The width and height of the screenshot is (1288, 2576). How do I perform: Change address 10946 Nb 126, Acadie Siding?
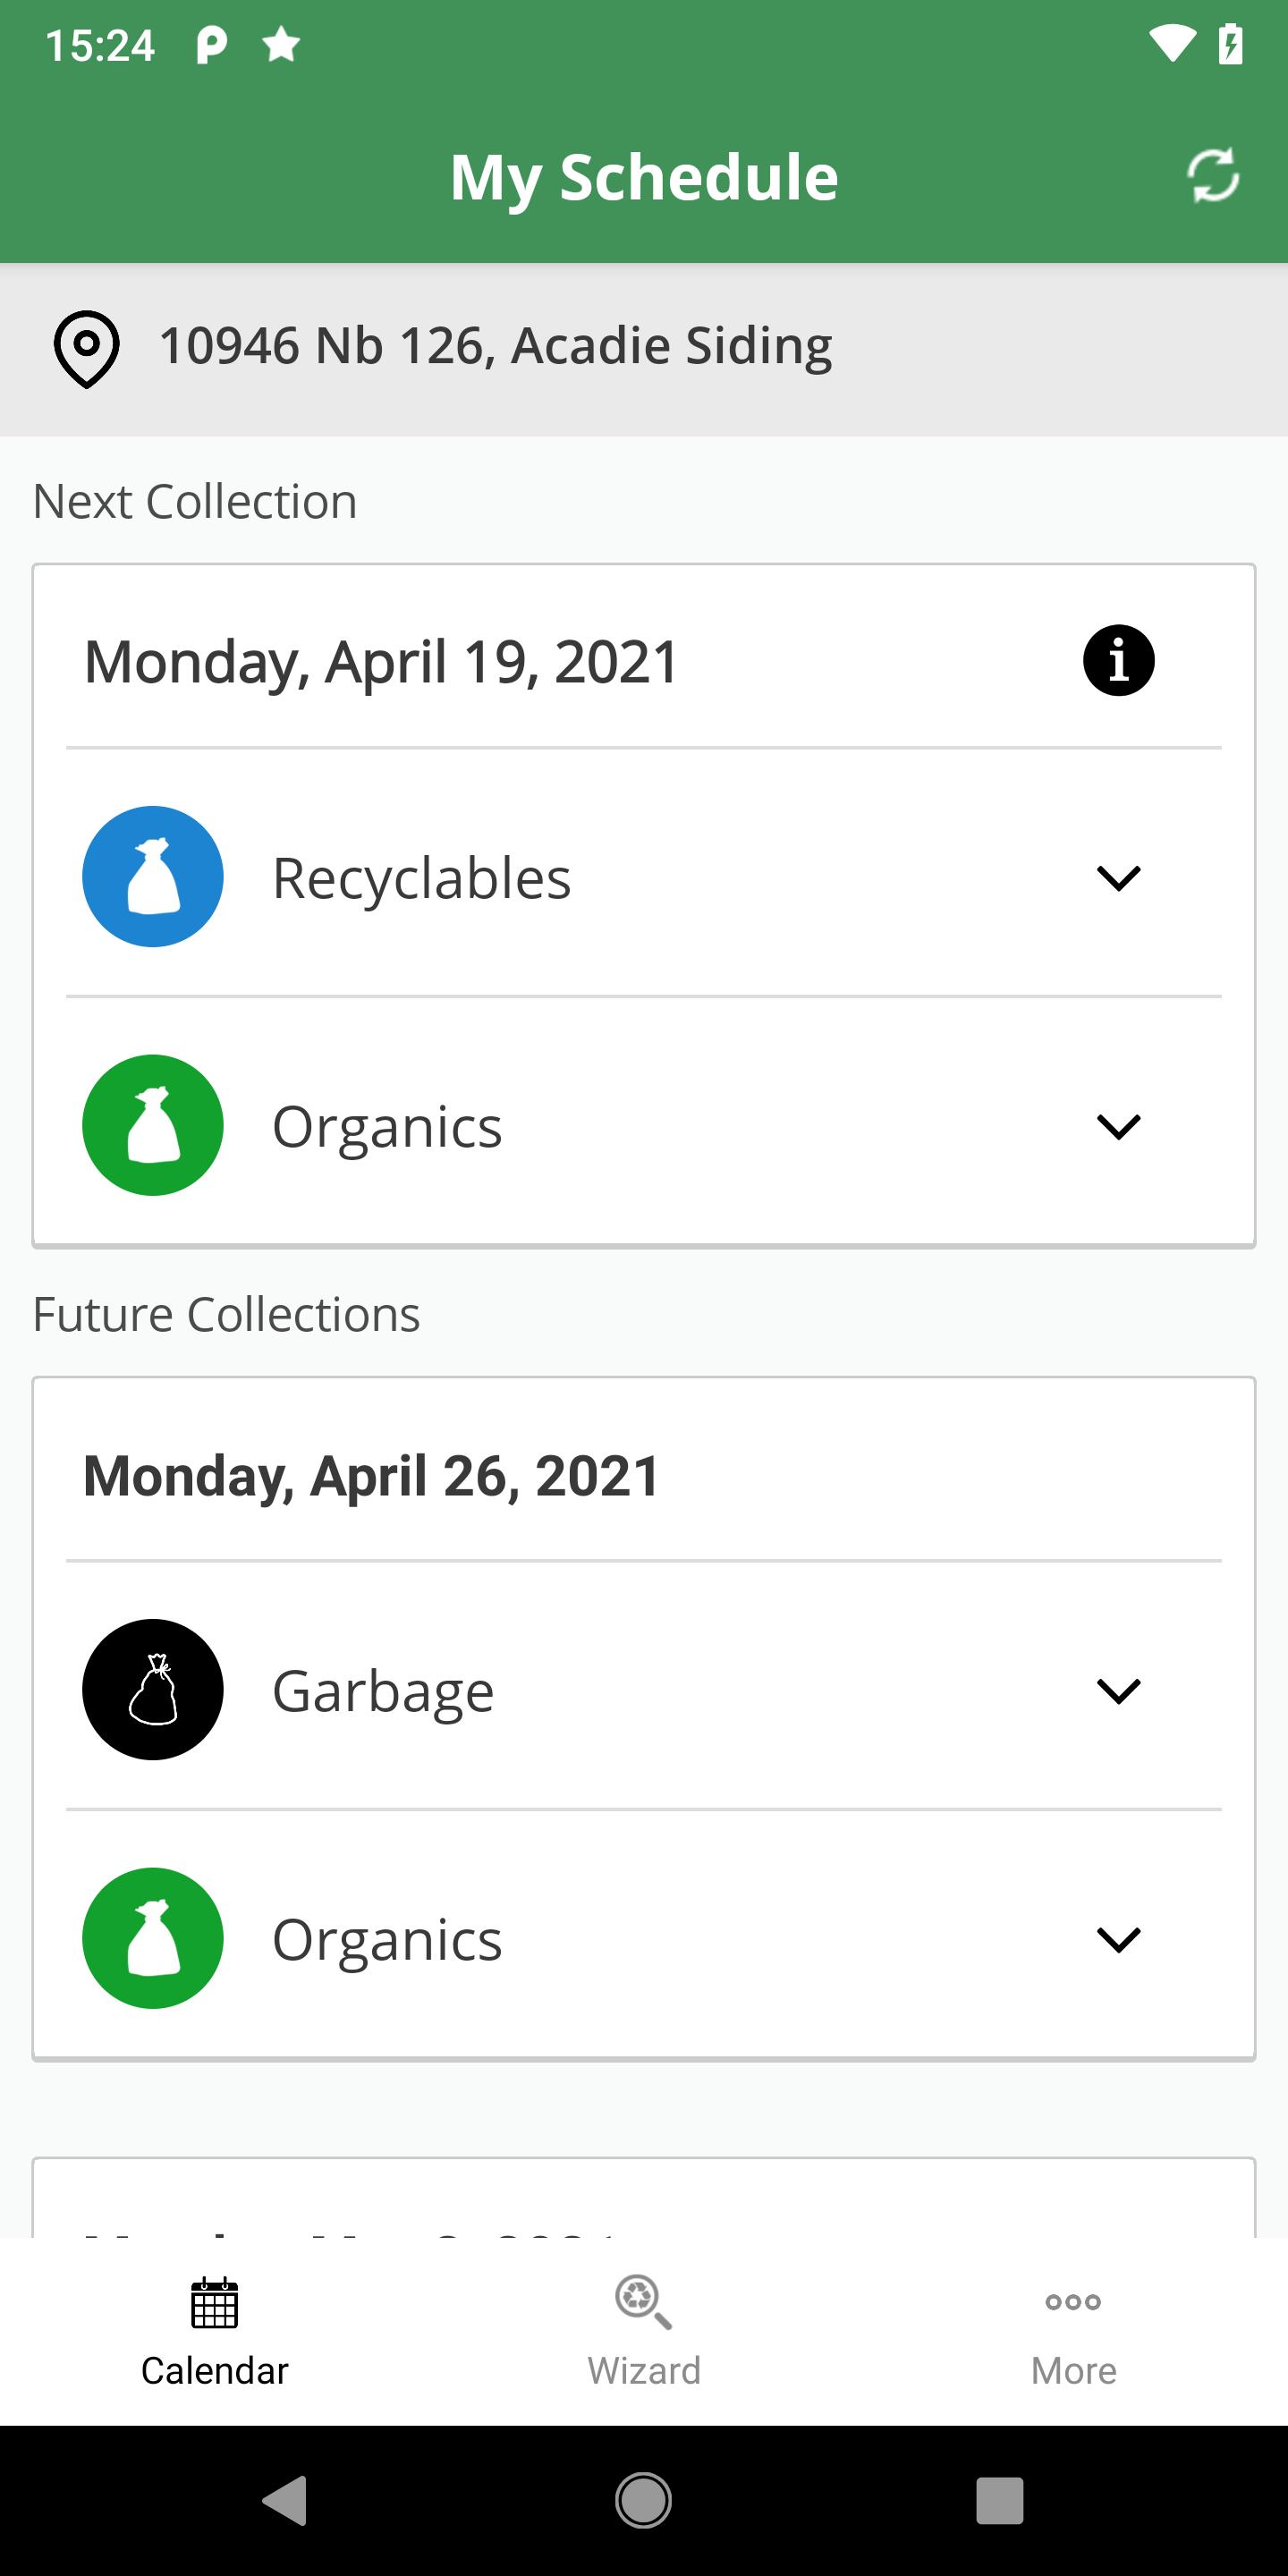coord(496,346)
